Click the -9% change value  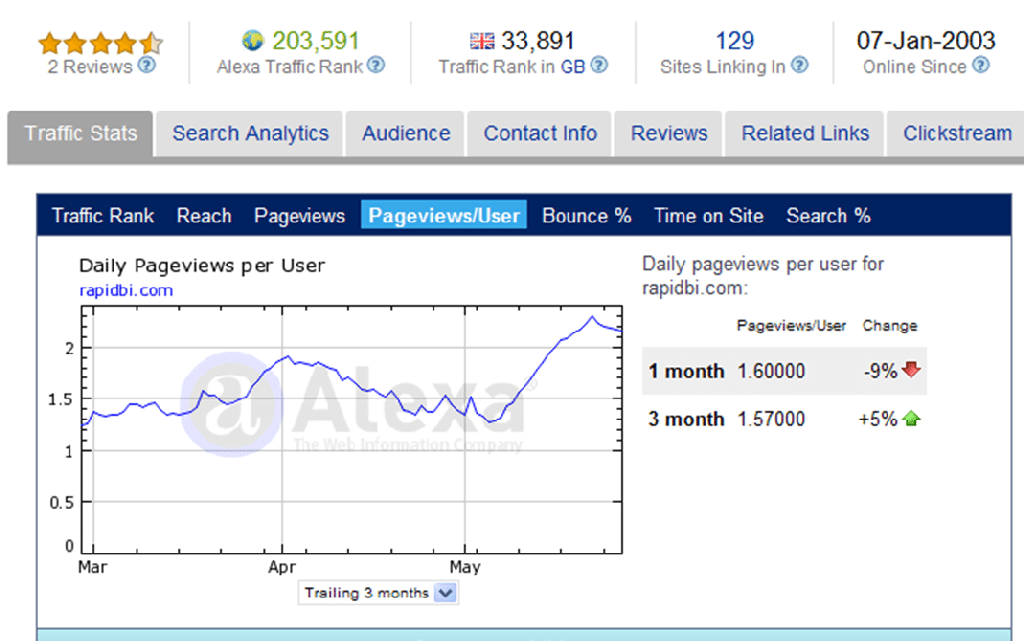tap(880, 371)
